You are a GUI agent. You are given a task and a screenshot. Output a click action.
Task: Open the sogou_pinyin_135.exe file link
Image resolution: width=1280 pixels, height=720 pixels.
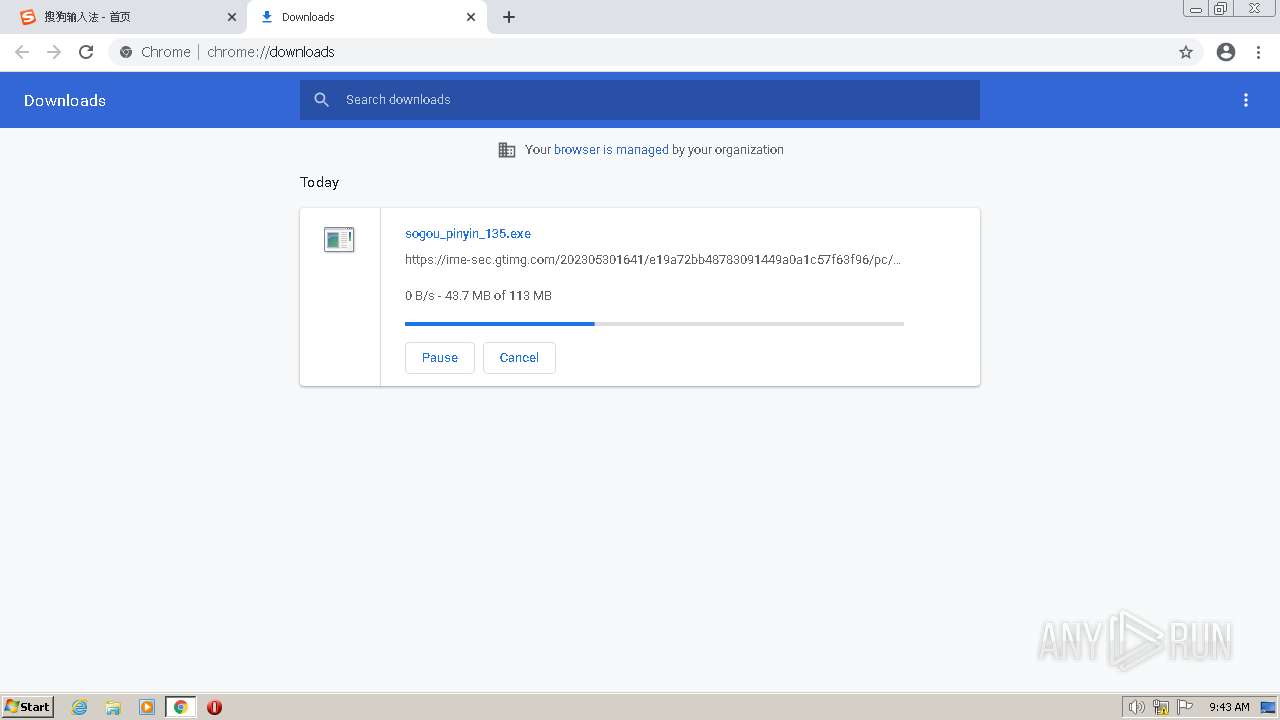pos(468,233)
